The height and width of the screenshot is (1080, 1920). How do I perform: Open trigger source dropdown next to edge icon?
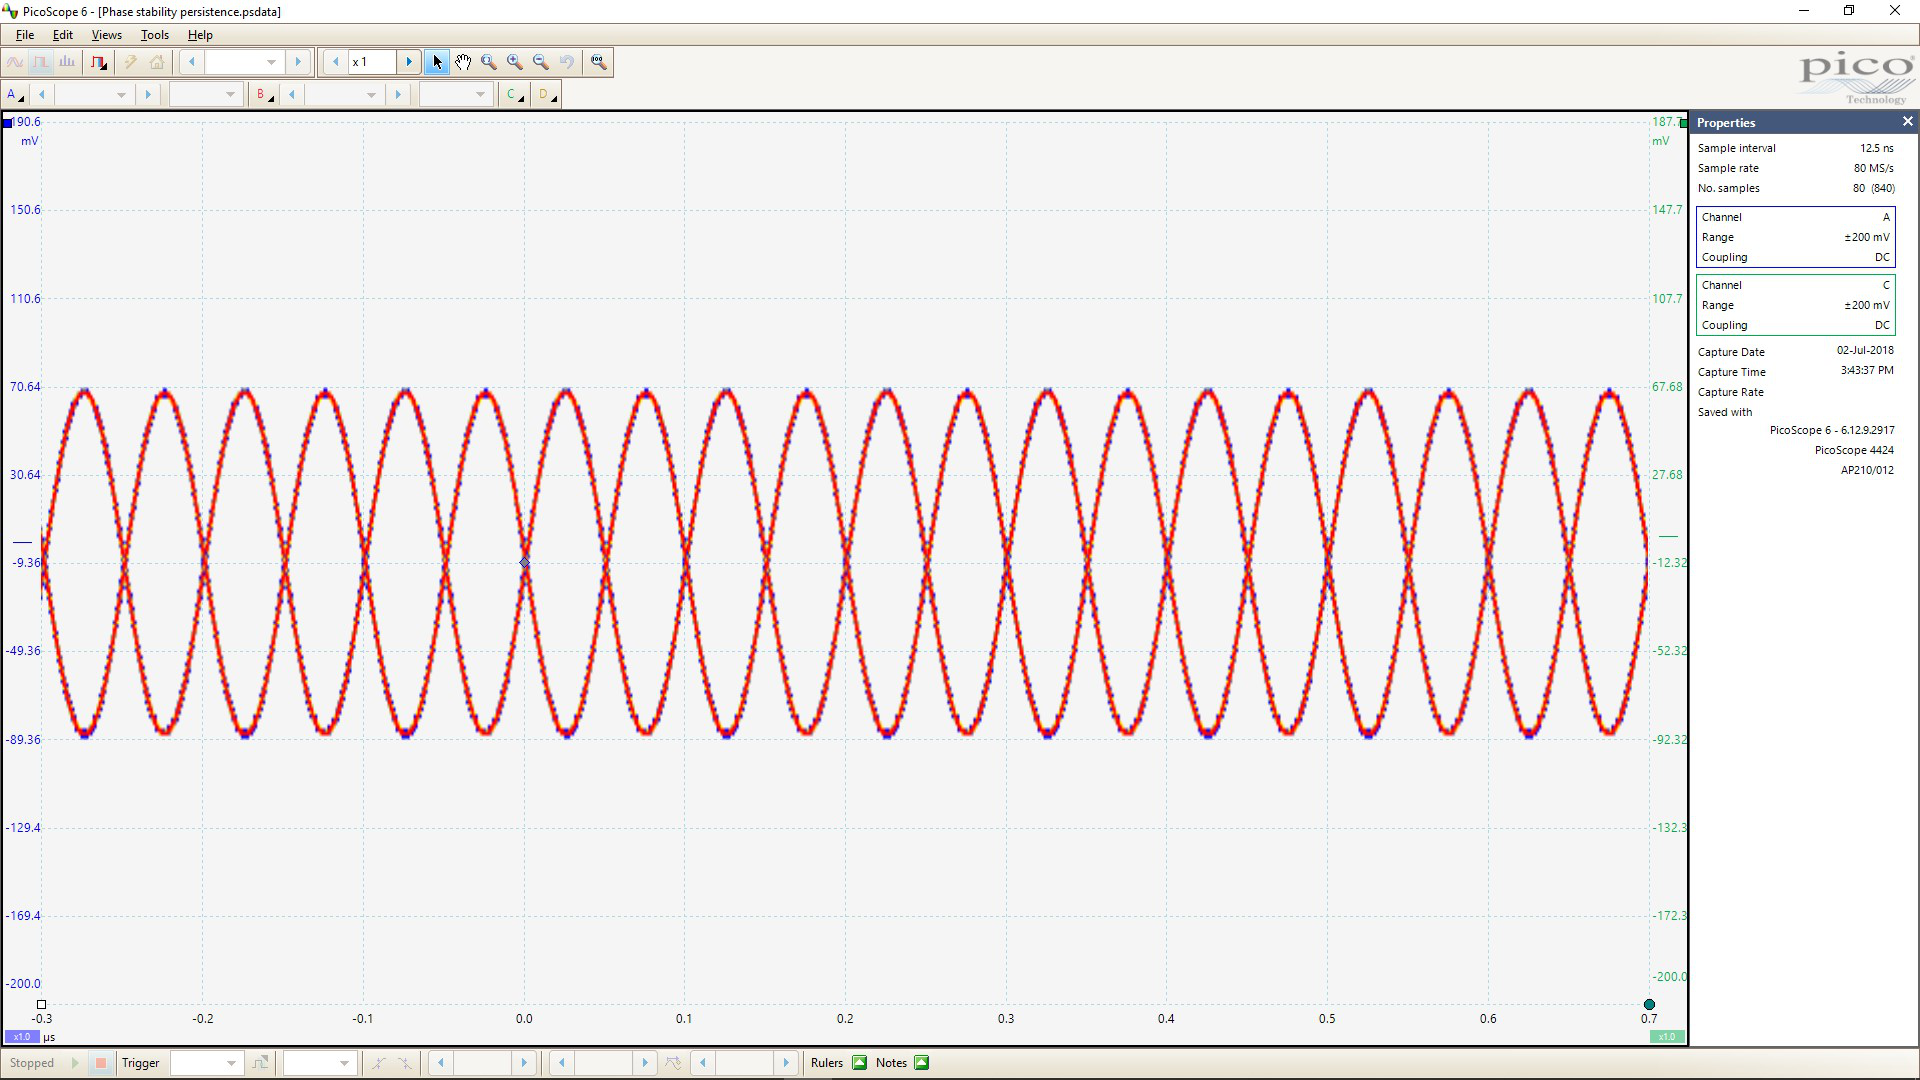pos(320,1063)
